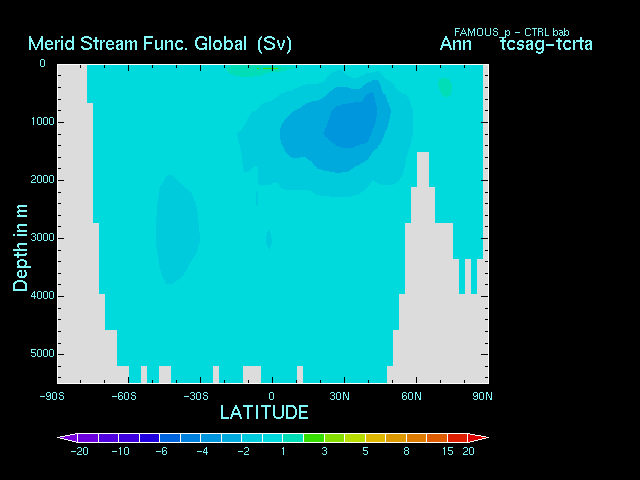Select the 'tcsag-tcrta' experiment label
Screen dimensions: 640x480
tap(546, 44)
